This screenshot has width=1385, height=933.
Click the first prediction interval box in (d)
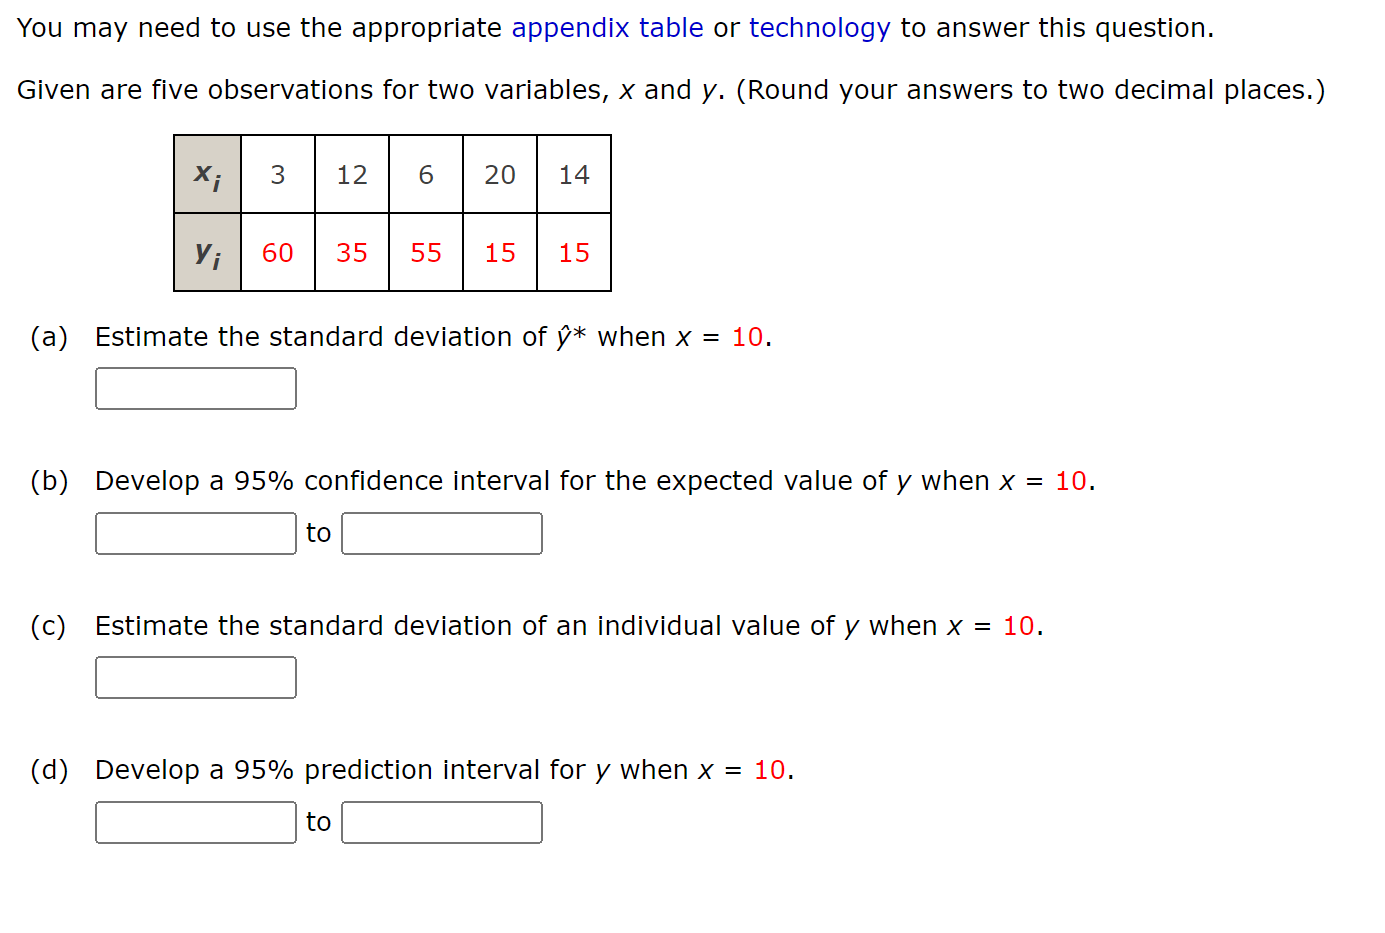pyautogui.click(x=195, y=821)
